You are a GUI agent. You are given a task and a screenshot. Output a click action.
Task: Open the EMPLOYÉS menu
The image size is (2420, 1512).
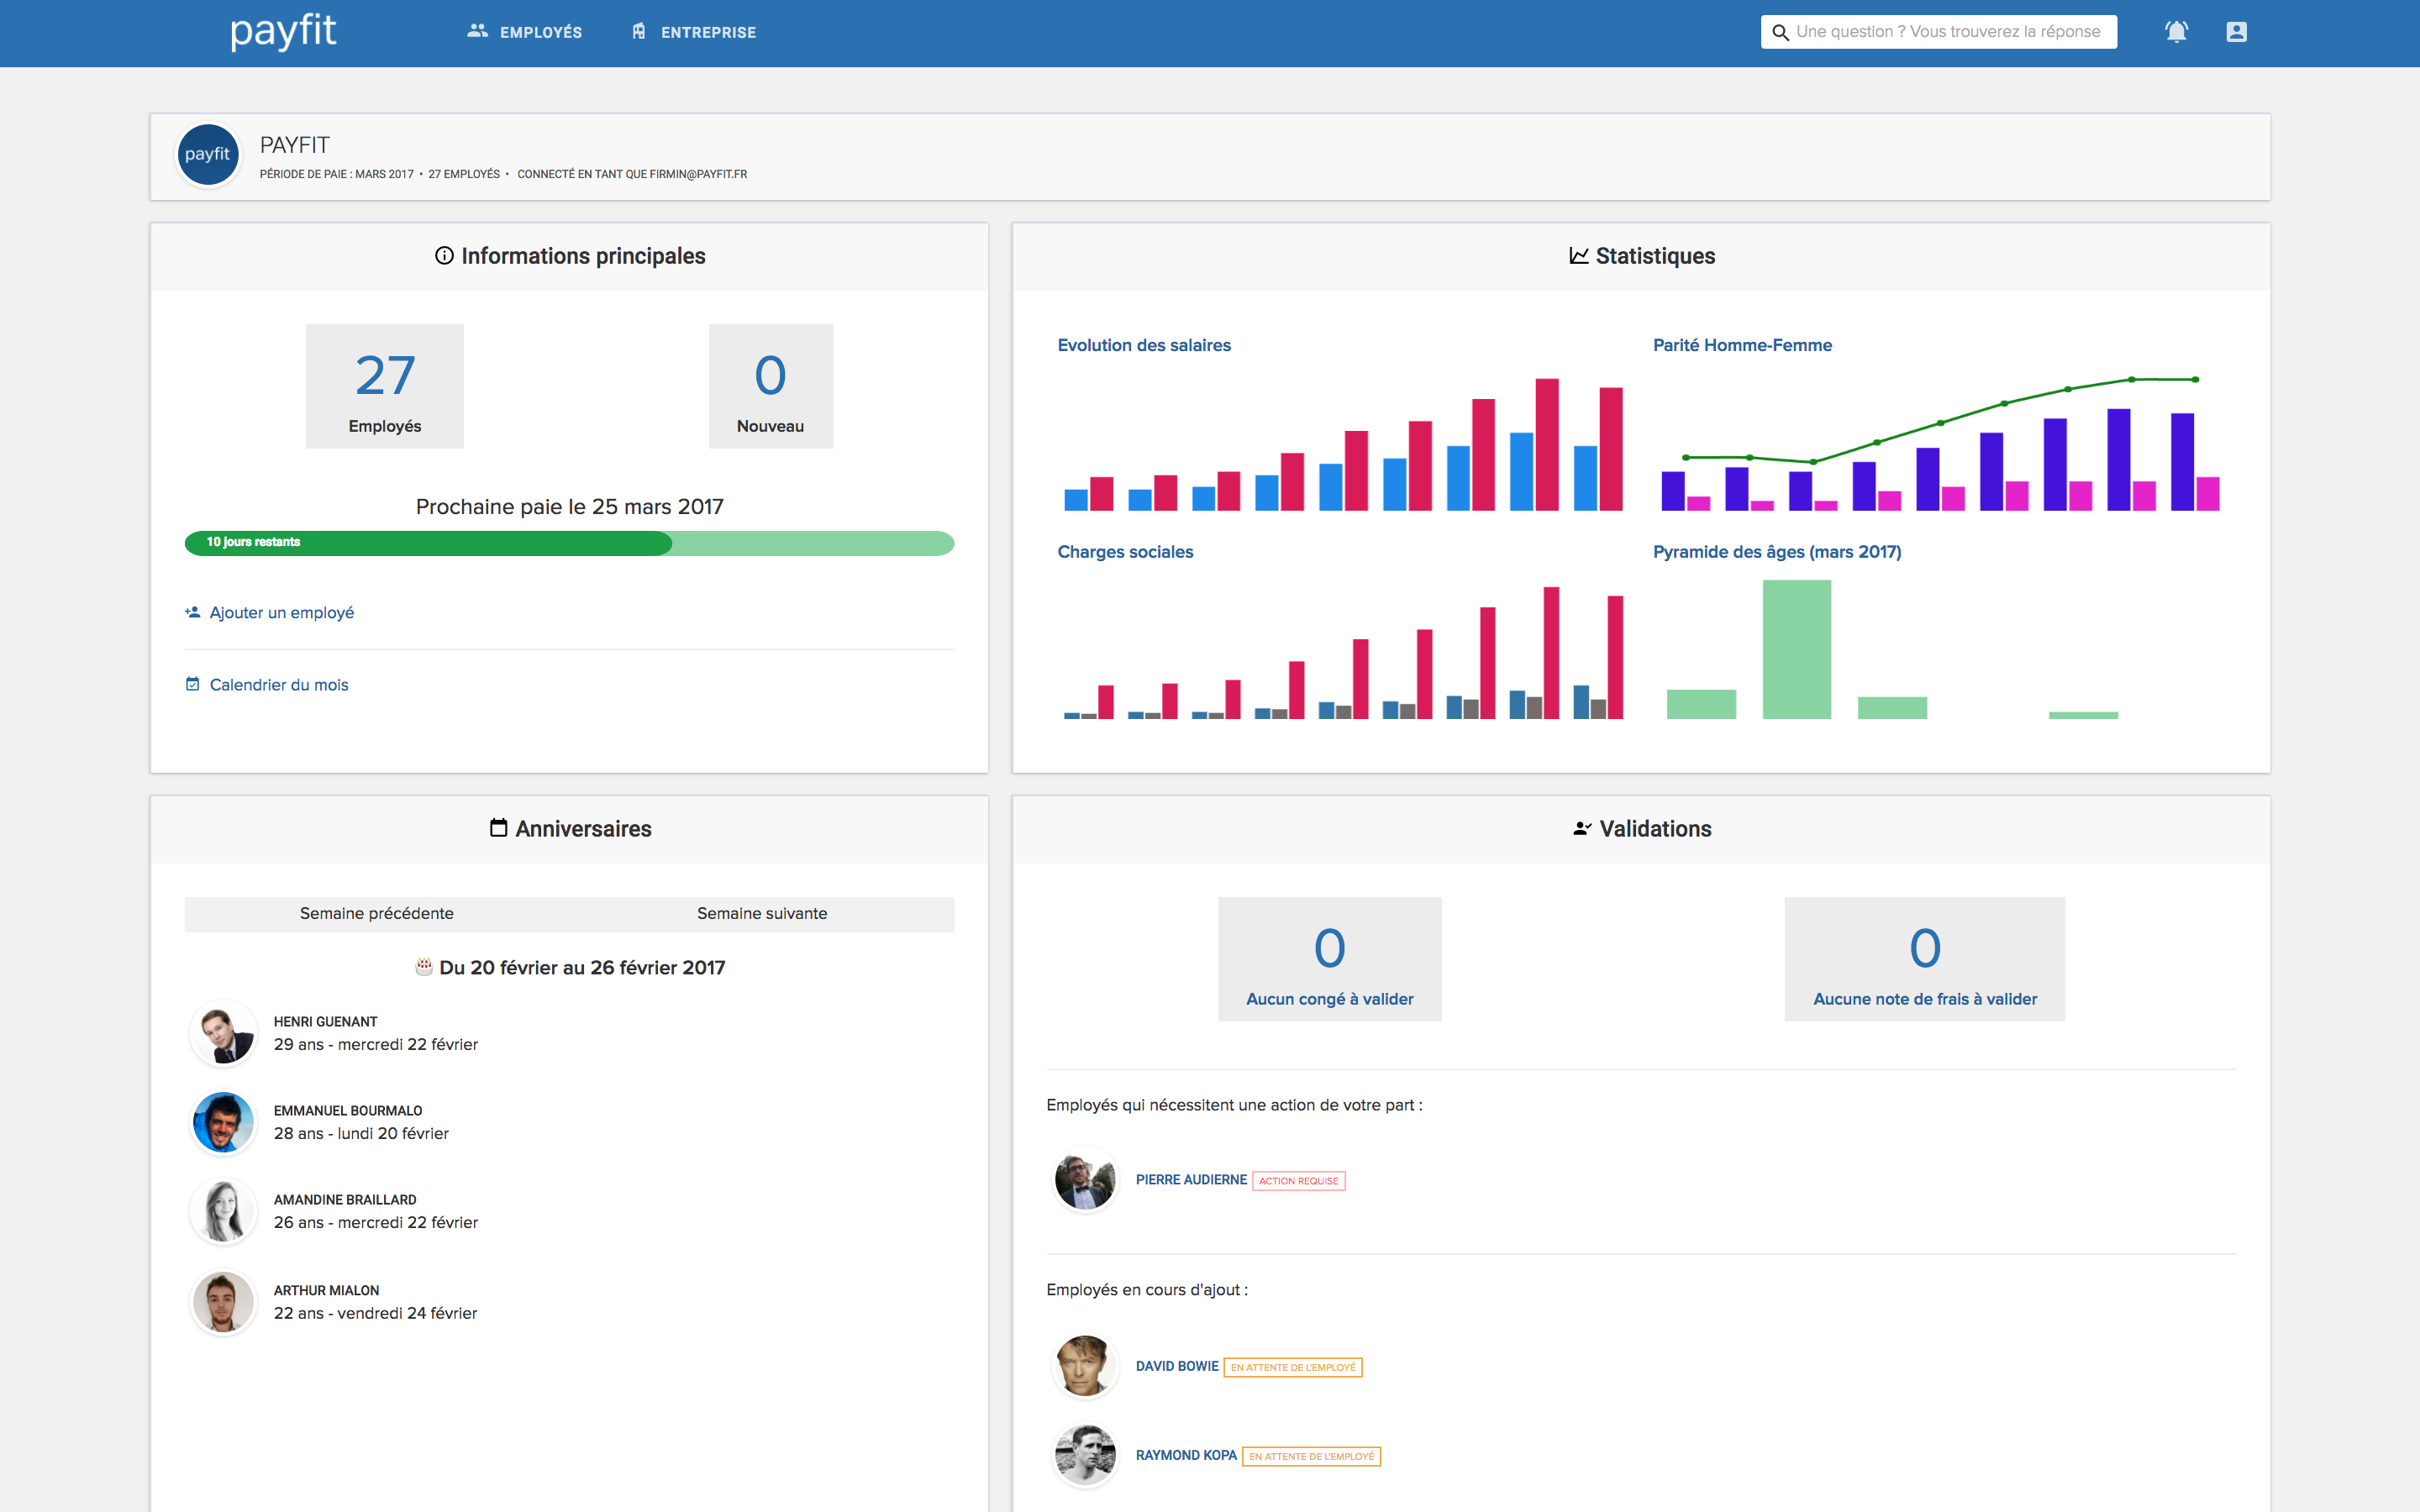(x=541, y=31)
